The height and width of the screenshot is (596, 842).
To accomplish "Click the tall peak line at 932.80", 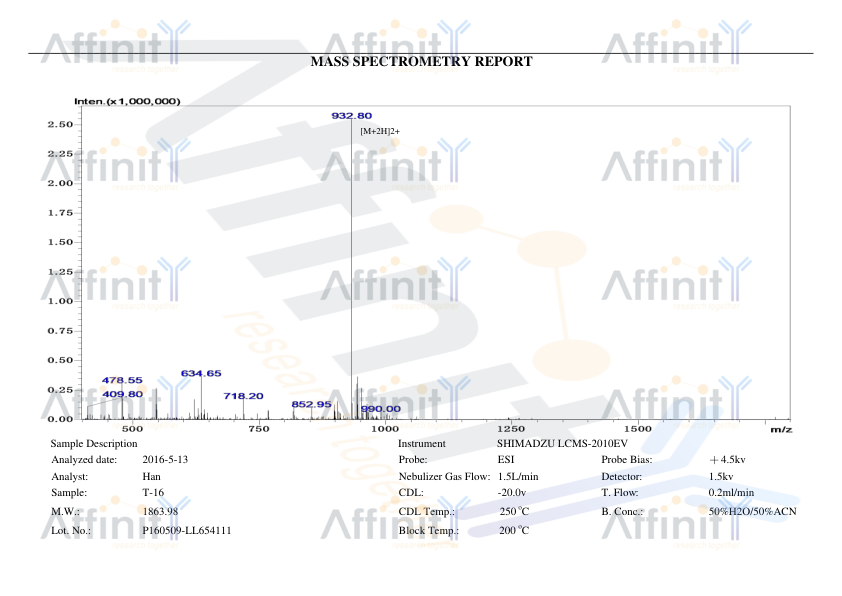I will [x=352, y=268].
